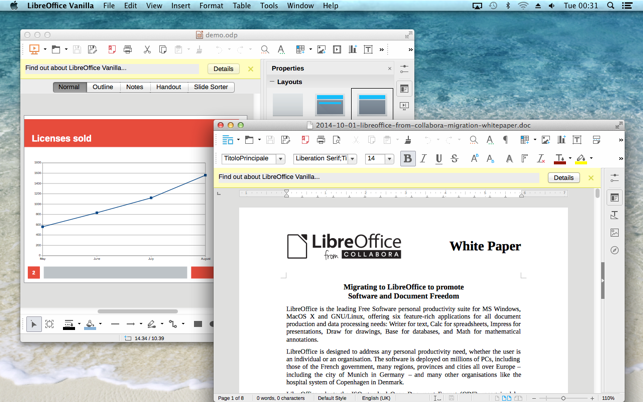Open the font size 14 dropdown
Image resolution: width=643 pixels, height=402 pixels.
[x=389, y=159]
